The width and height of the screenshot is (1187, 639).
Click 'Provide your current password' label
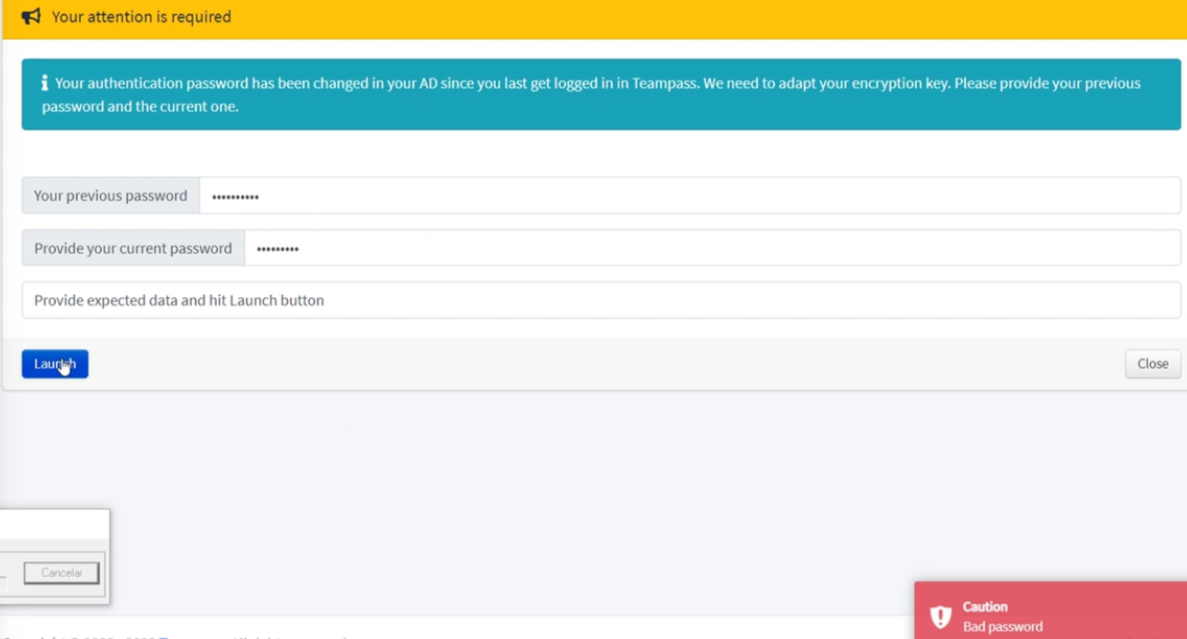[x=133, y=248]
